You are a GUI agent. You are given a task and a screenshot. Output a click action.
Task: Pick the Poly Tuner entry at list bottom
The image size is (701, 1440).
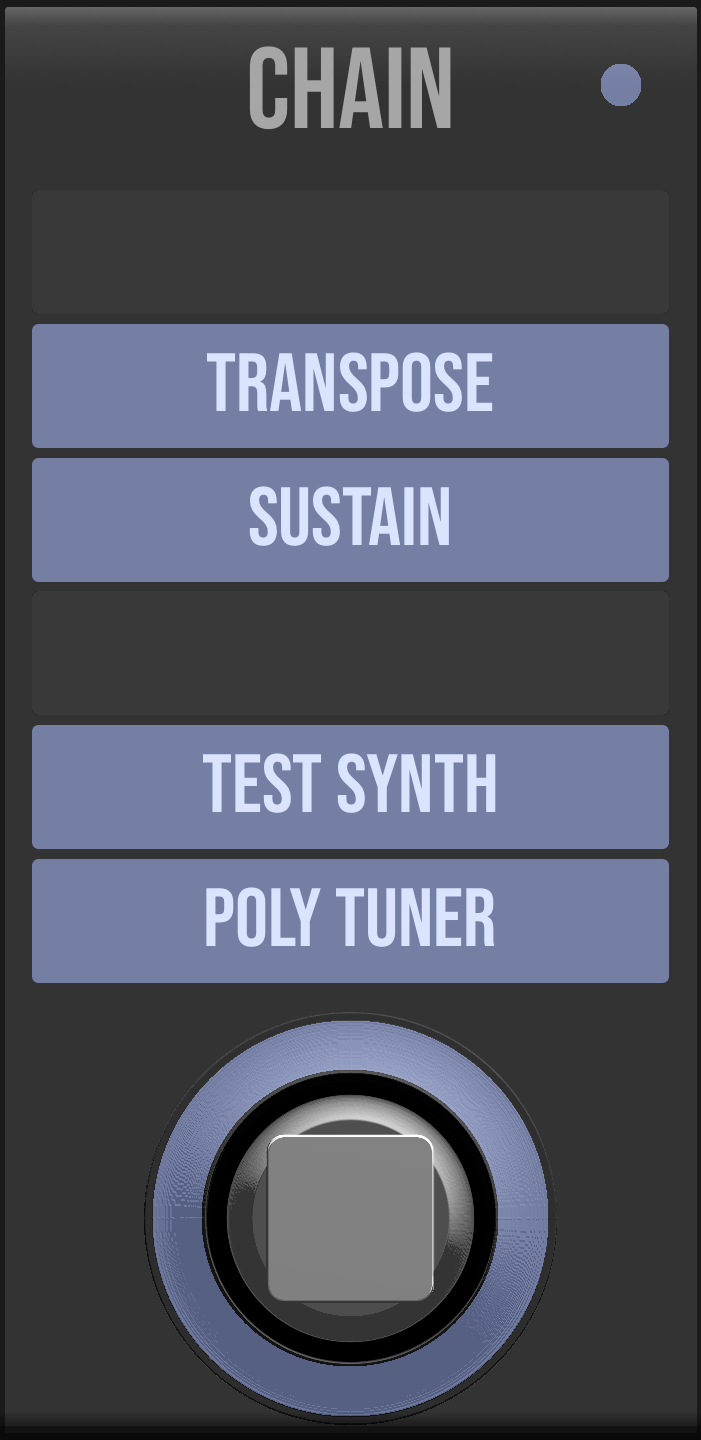350,920
